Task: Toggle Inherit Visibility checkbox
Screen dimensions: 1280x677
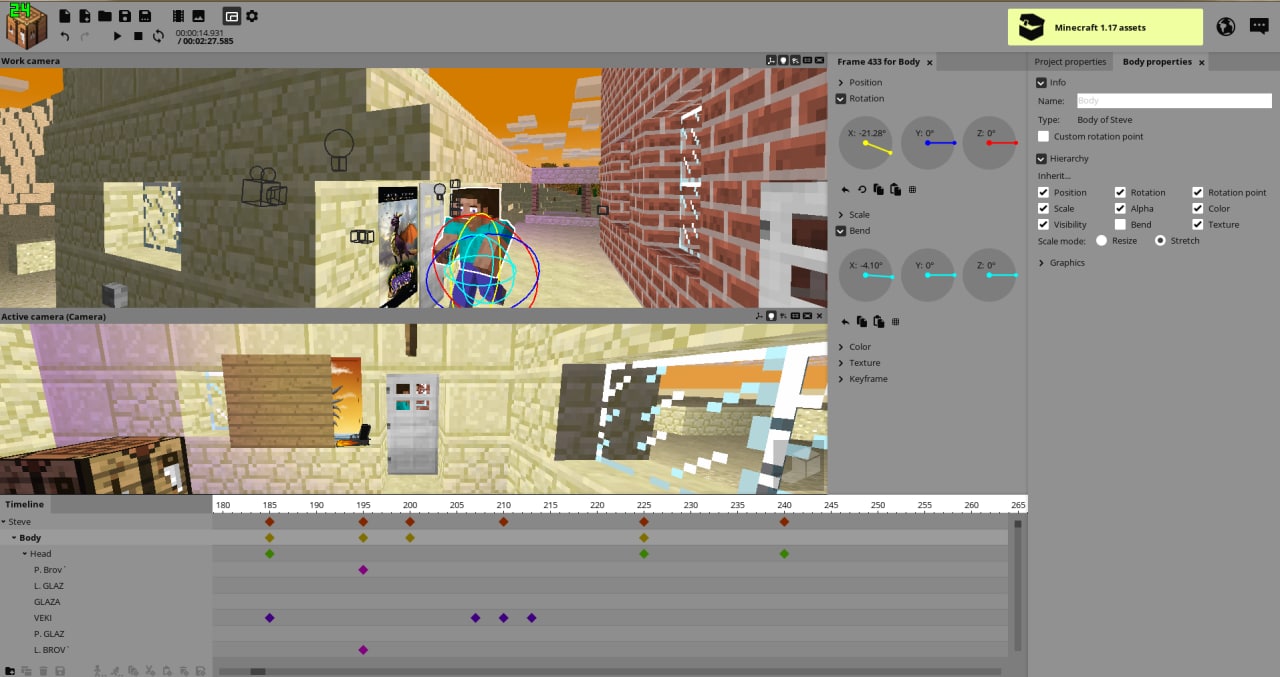Action: 1043,224
